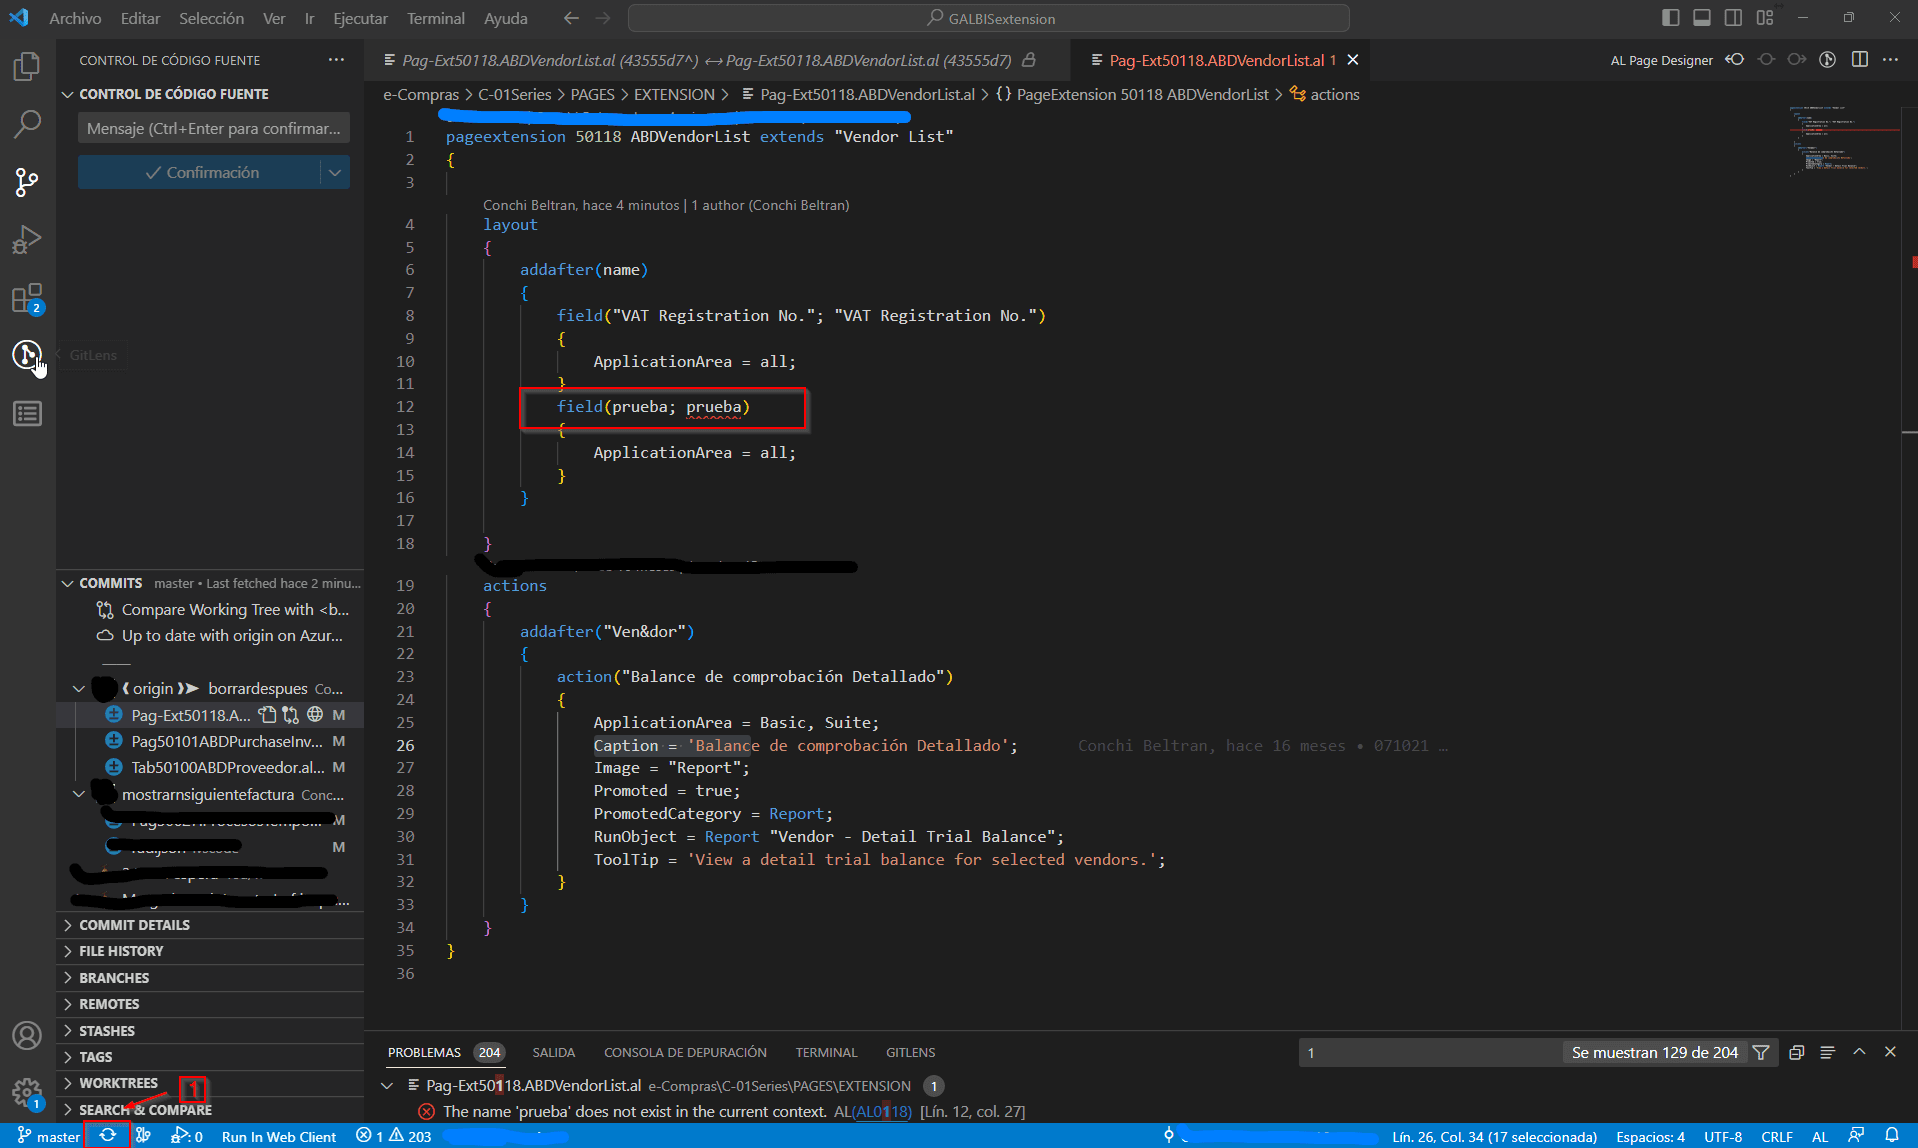Open the AL0118 error code link
Viewport: 1918px width, 1148px height.
881,1111
